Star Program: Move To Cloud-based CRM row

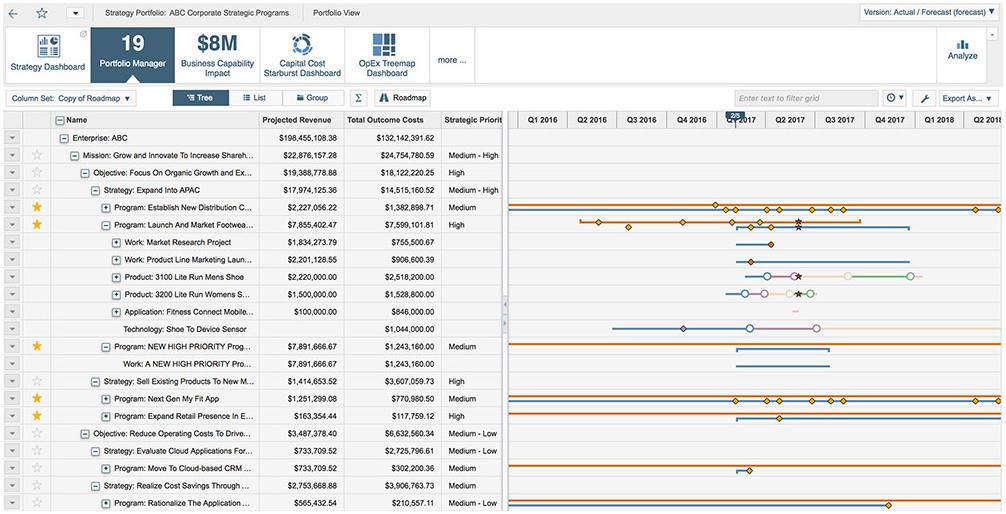tap(37, 468)
